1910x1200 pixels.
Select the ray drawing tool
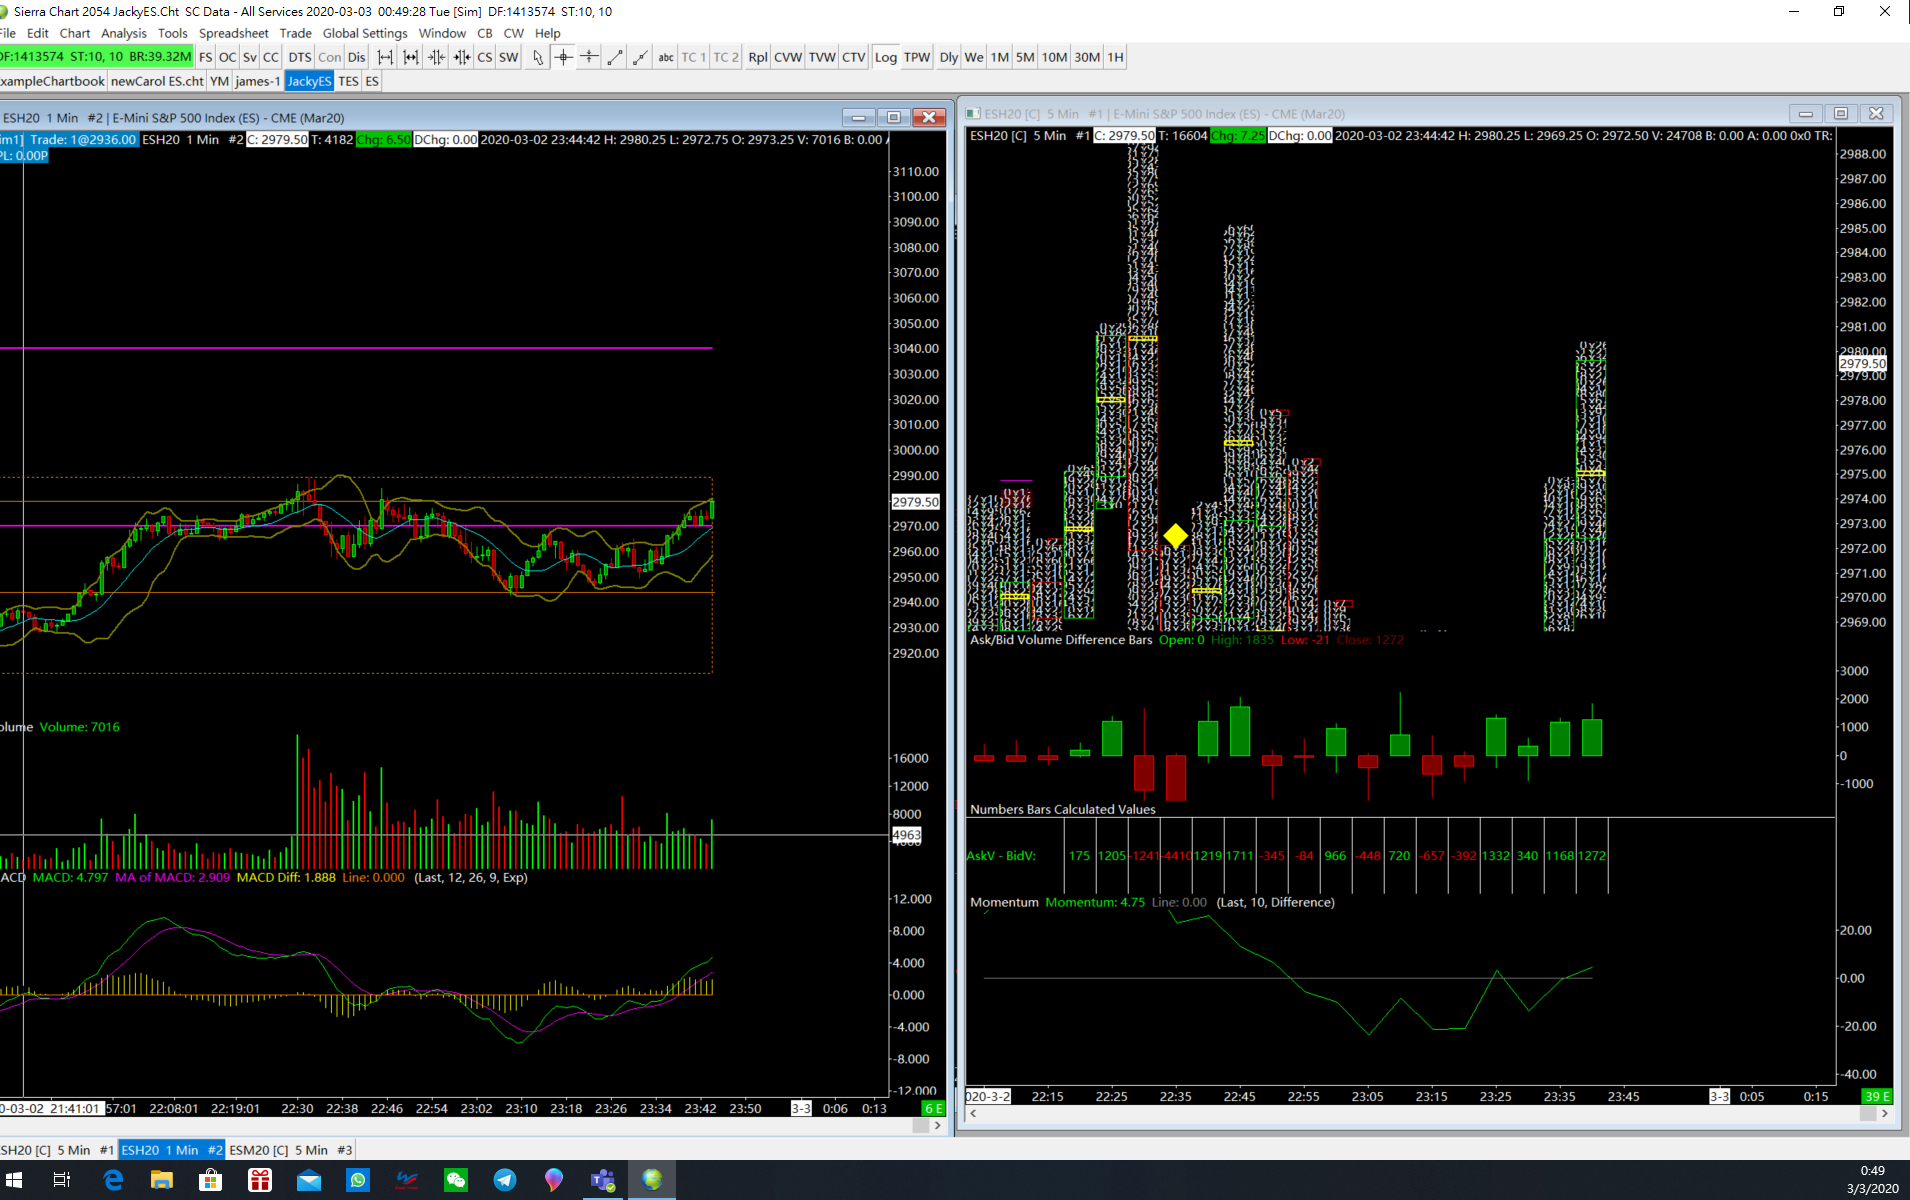click(640, 57)
